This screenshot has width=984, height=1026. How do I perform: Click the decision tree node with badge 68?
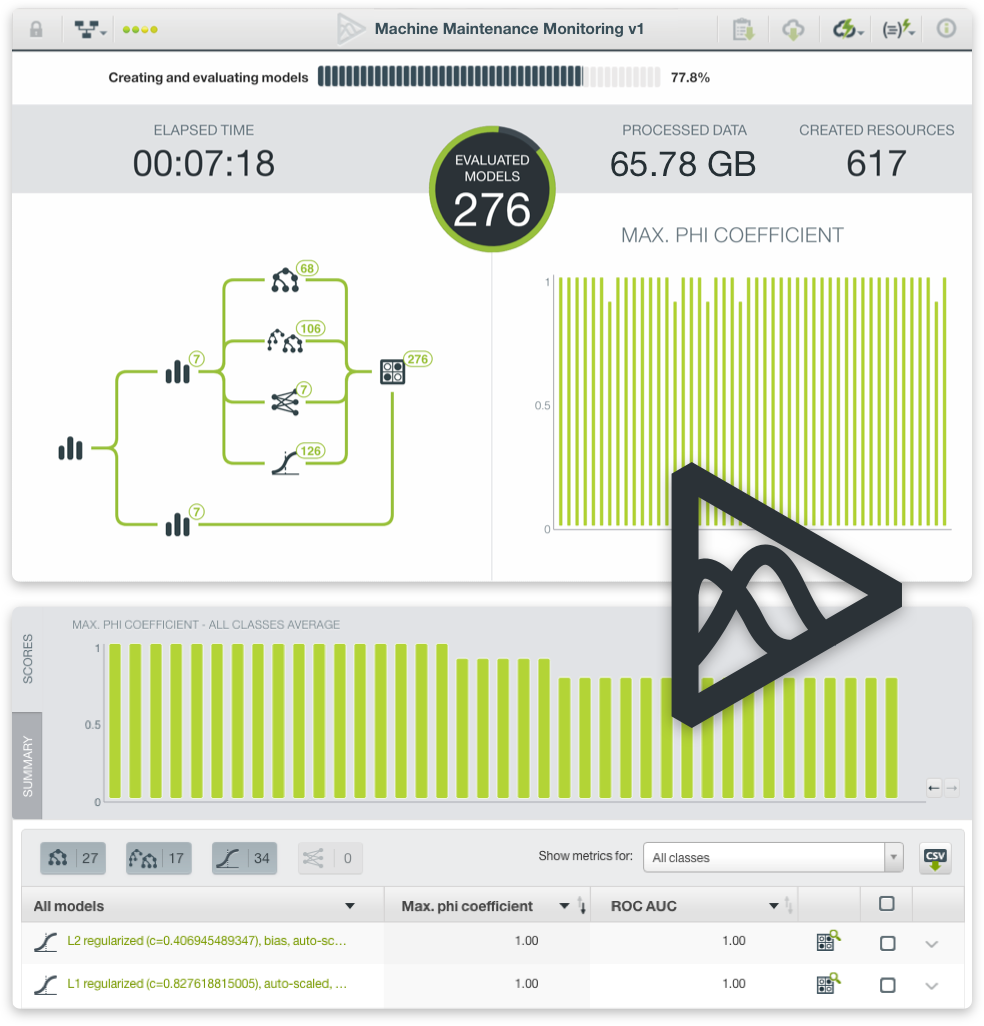tap(285, 280)
